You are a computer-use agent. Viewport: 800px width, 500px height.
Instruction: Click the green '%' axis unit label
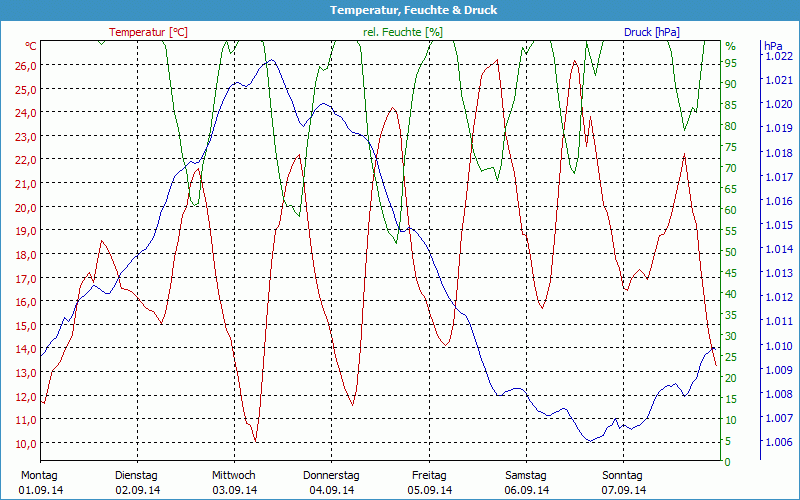[x=731, y=46]
